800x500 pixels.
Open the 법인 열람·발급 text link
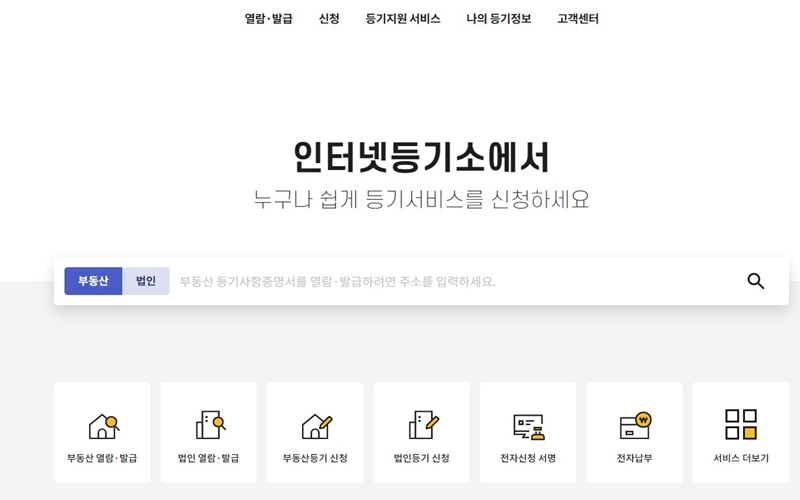(x=208, y=458)
